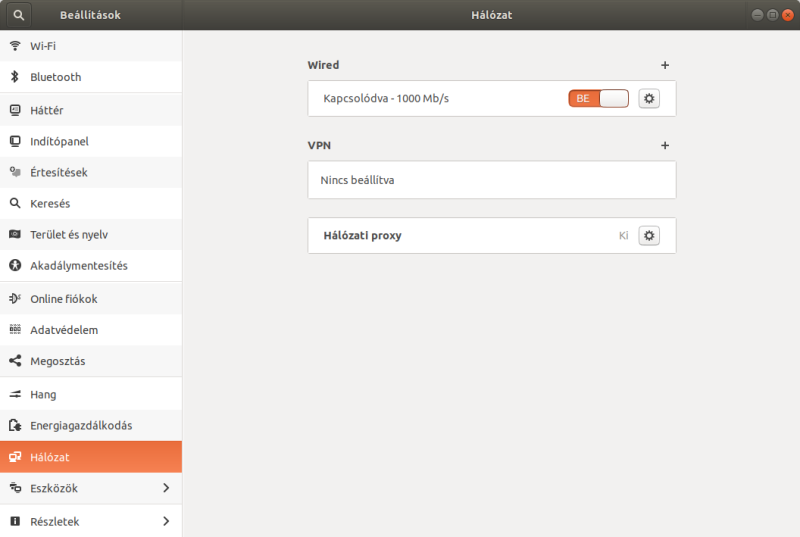This screenshot has width=800, height=537.
Task: Open Online fiókok settings
Action: click(x=91, y=299)
